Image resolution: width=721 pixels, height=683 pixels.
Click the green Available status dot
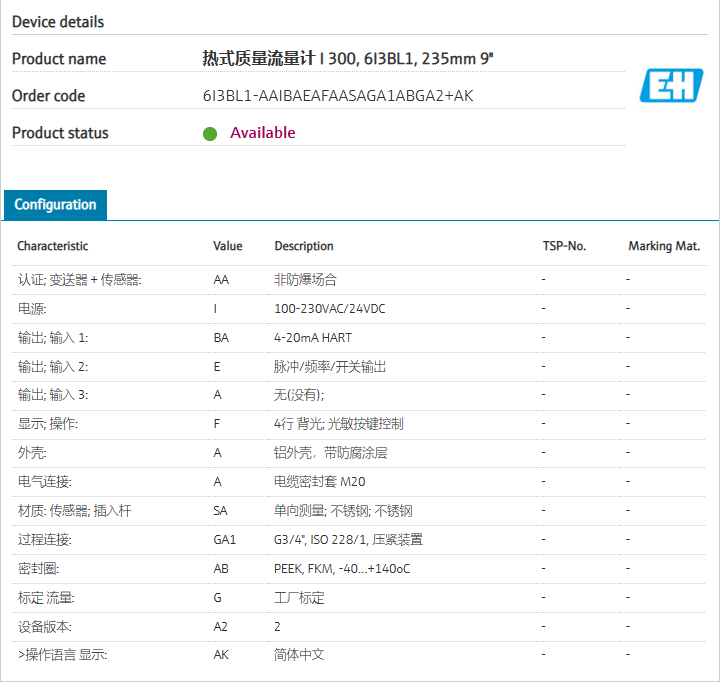click(210, 134)
